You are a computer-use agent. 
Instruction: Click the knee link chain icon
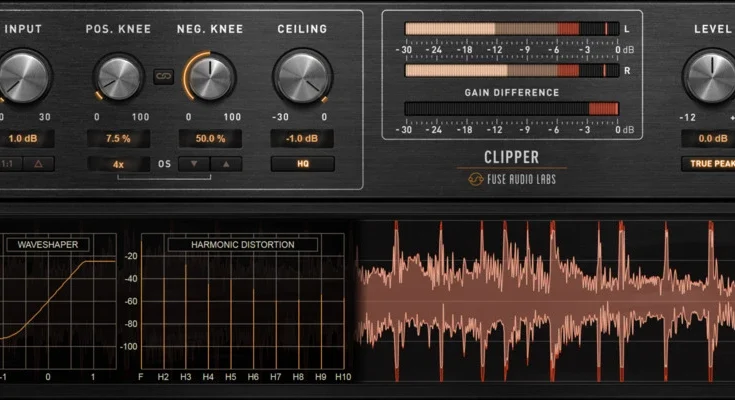[x=163, y=76]
